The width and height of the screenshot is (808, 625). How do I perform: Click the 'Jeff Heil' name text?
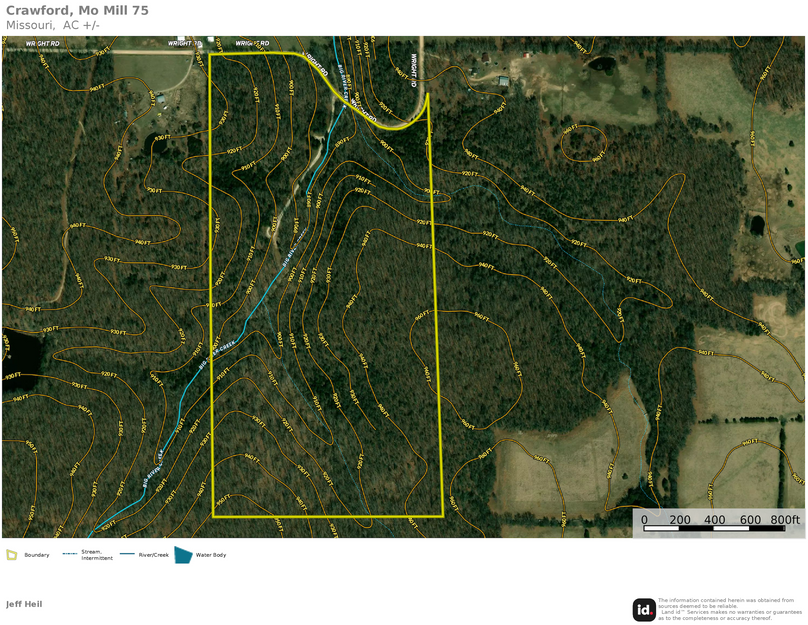click(24, 604)
